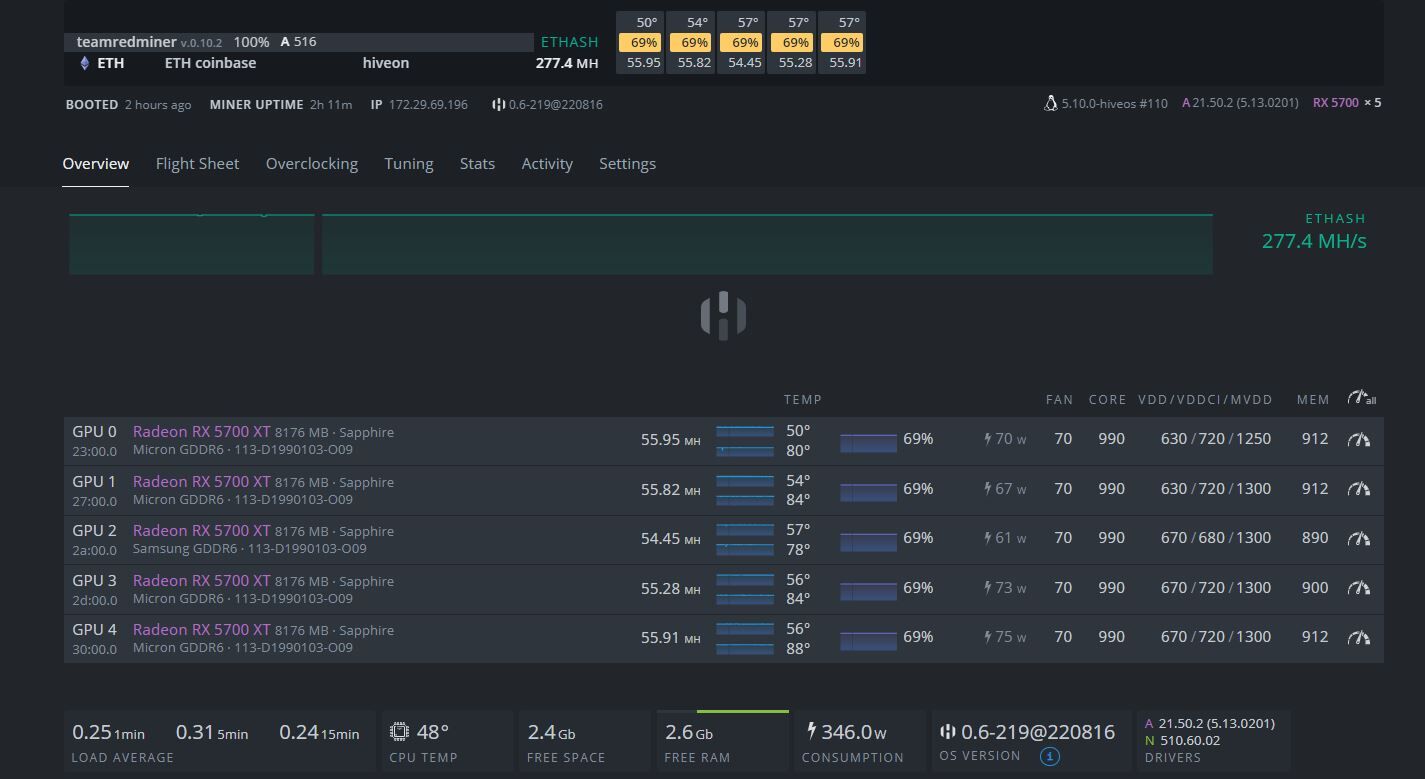Click GPU 2 Radeon RX 5700 XT name
This screenshot has width=1425, height=779.
coord(202,531)
